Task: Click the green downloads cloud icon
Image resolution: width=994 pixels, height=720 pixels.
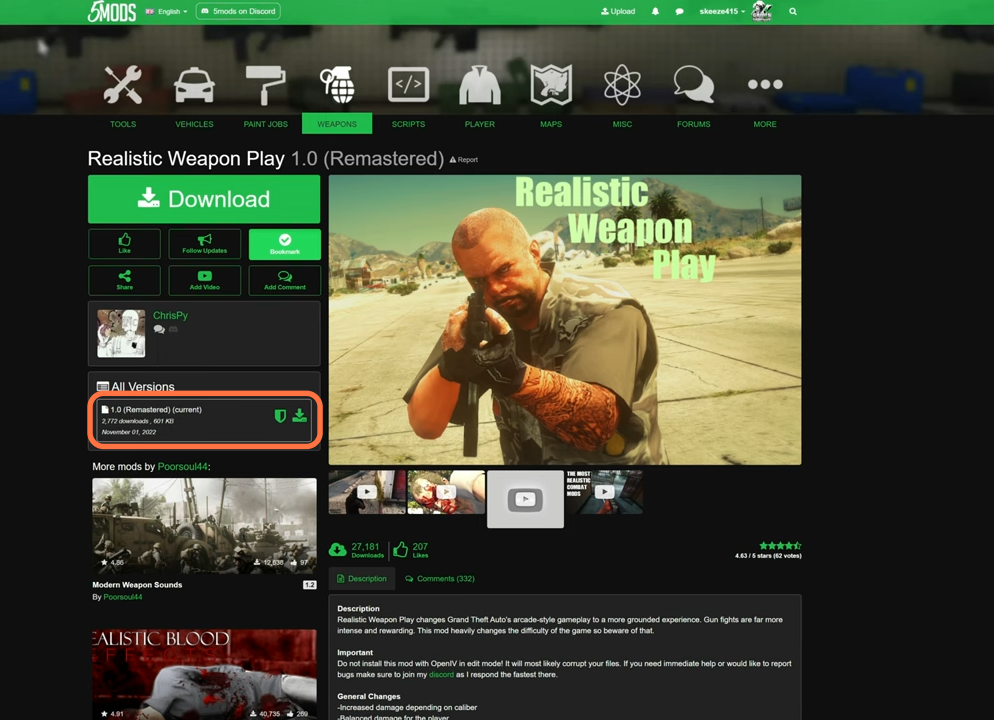Action: pyautogui.click(x=338, y=550)
